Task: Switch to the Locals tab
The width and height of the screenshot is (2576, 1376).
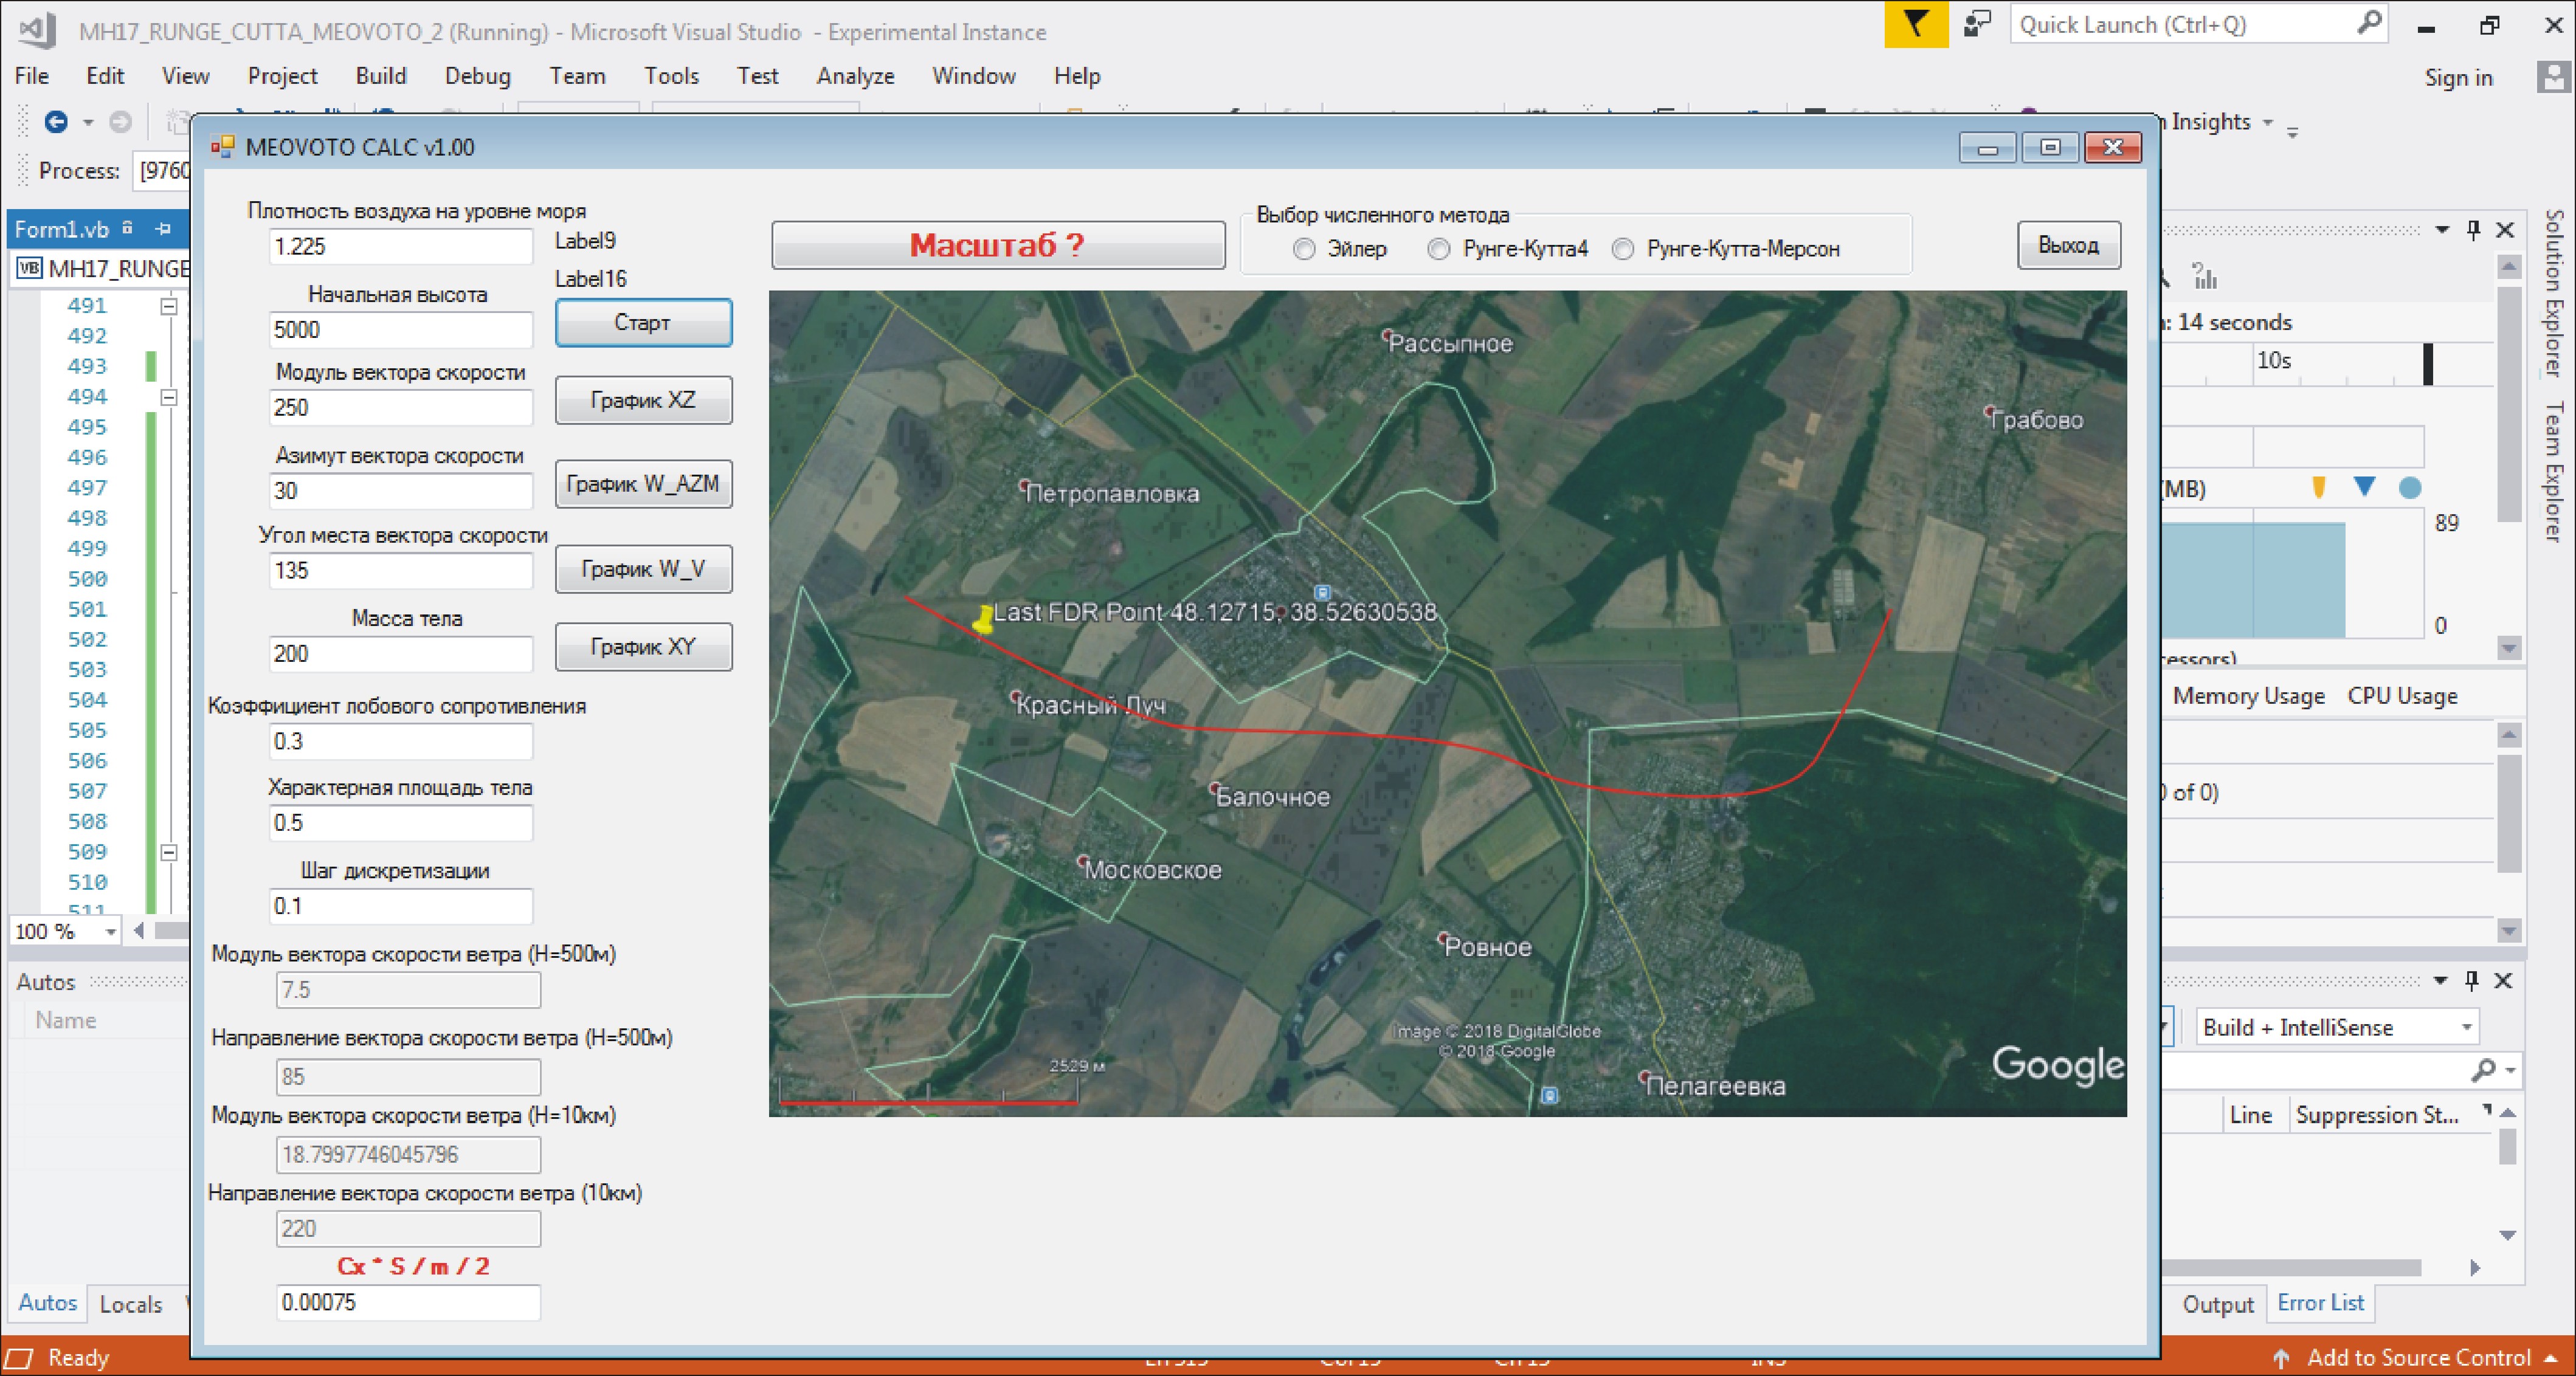Action: click(130, 1304)
